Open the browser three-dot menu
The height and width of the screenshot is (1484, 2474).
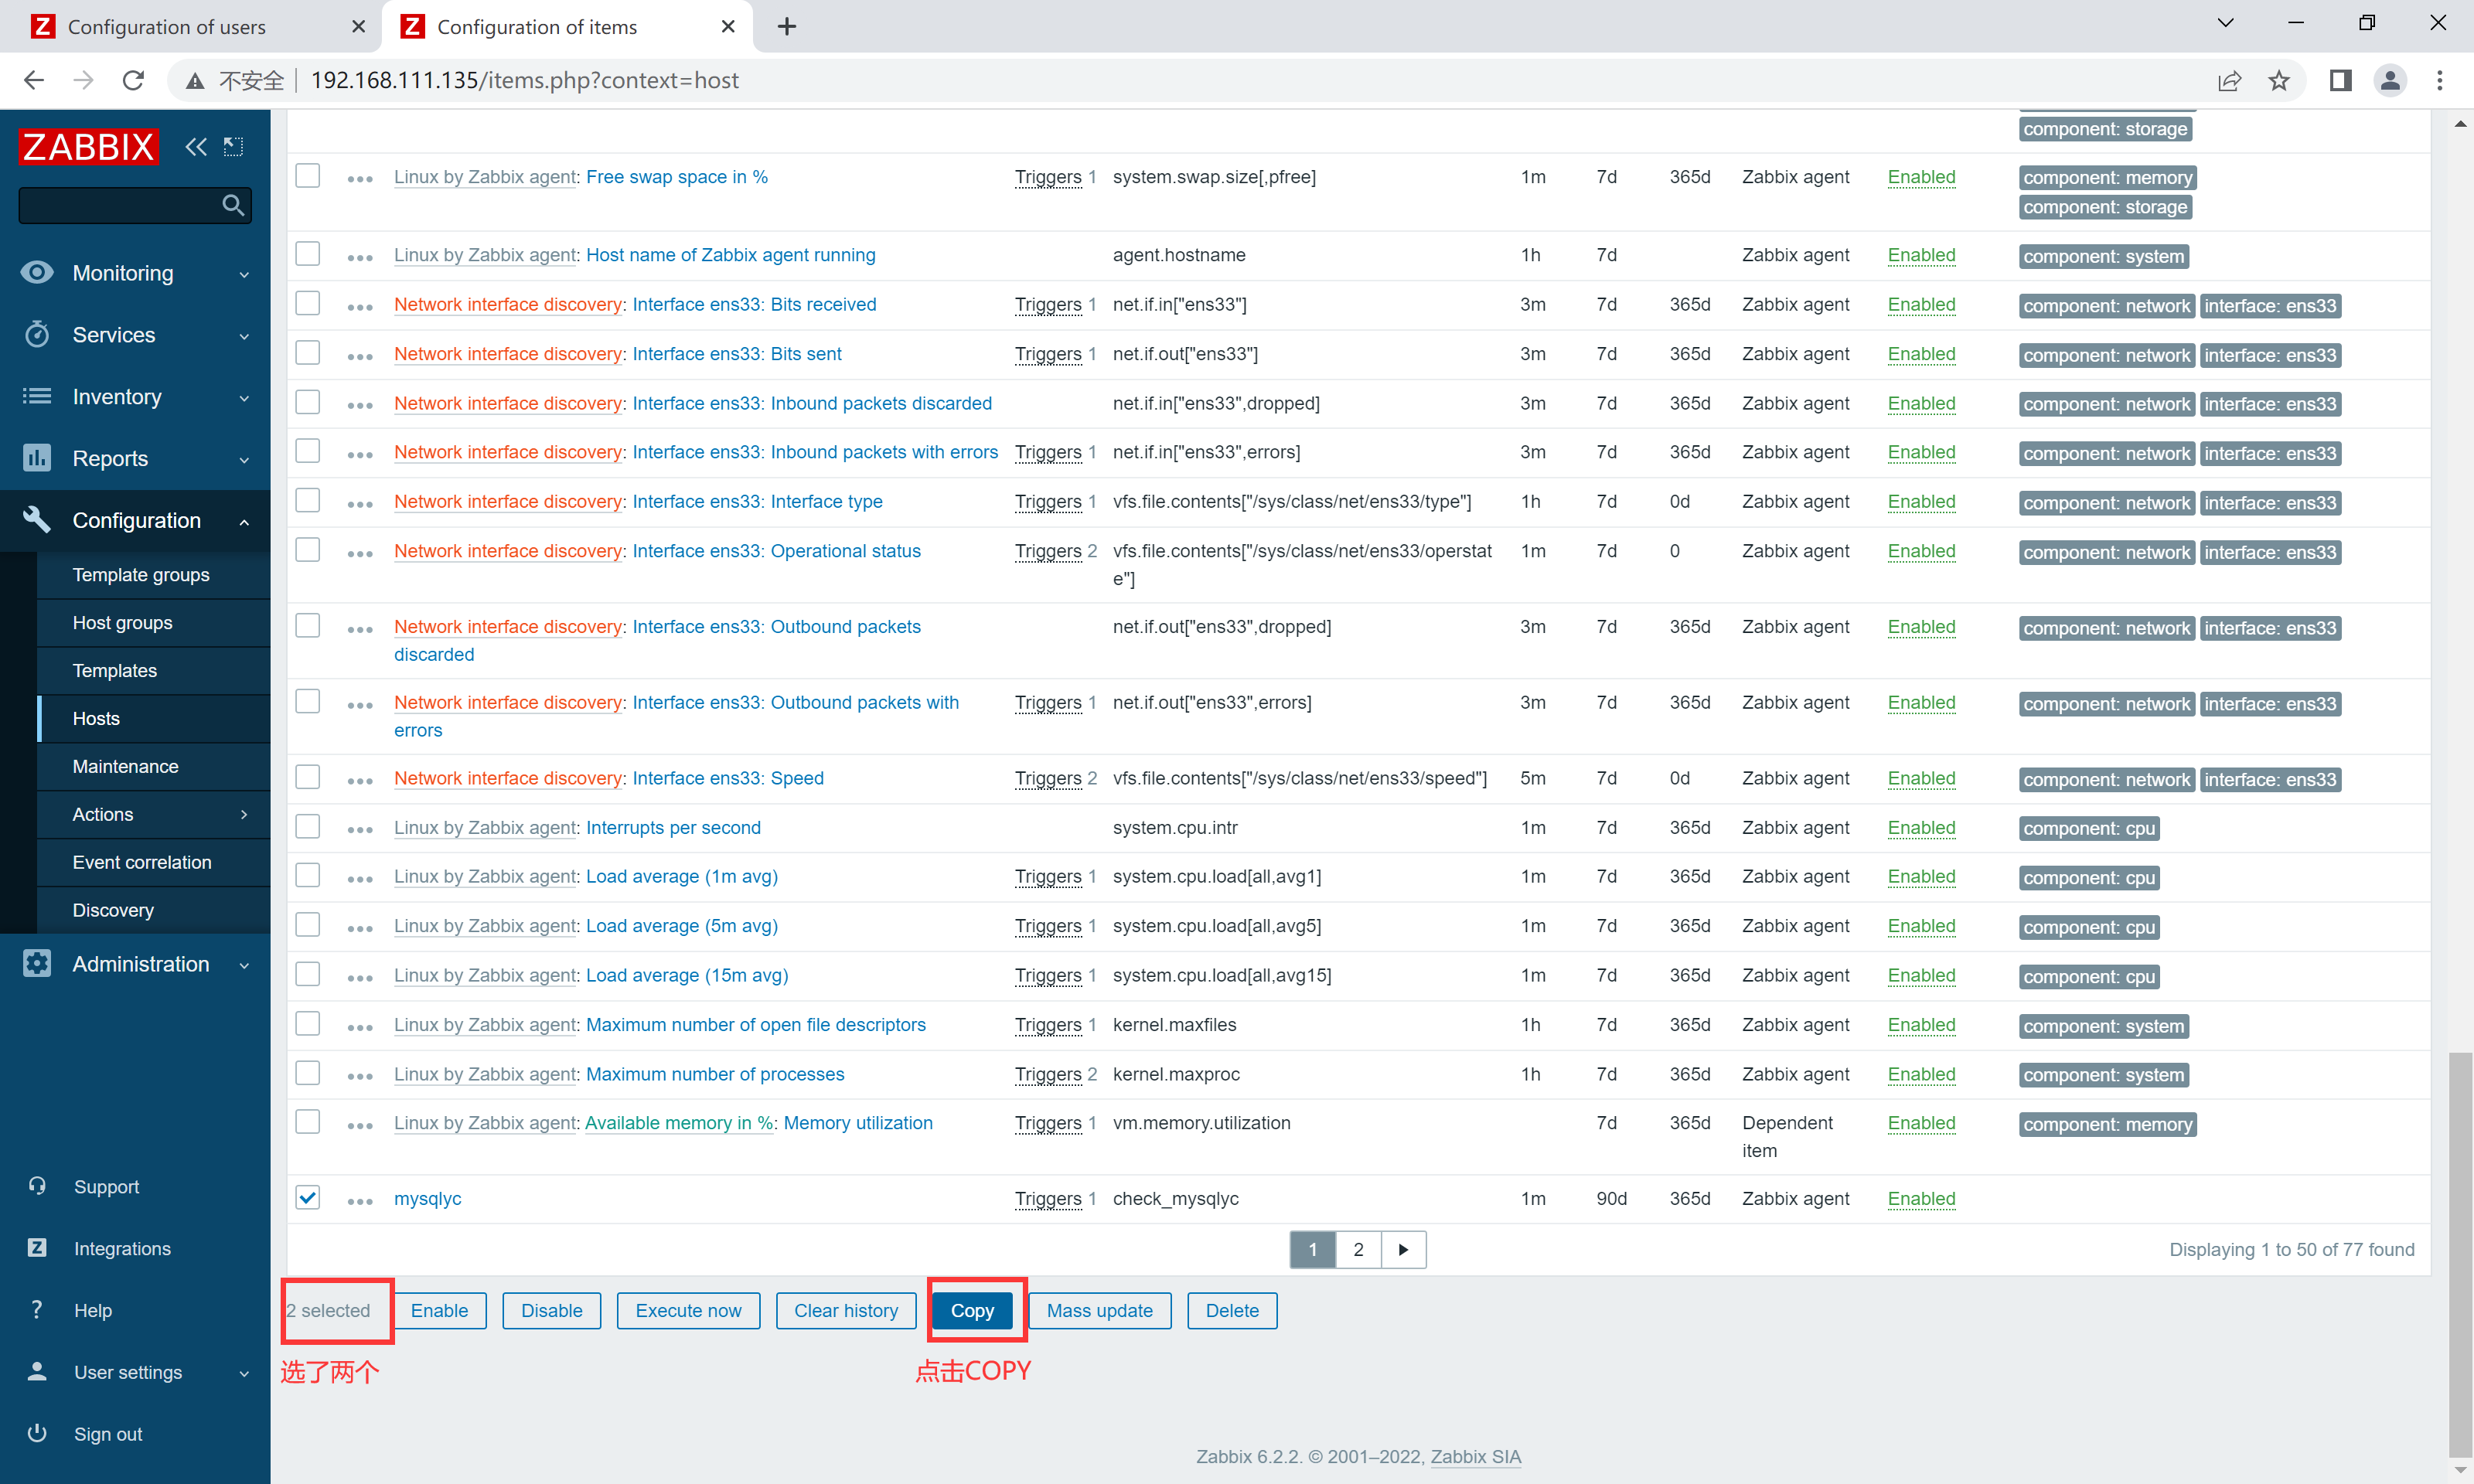pyautogui.click(x=2440, y=80)
